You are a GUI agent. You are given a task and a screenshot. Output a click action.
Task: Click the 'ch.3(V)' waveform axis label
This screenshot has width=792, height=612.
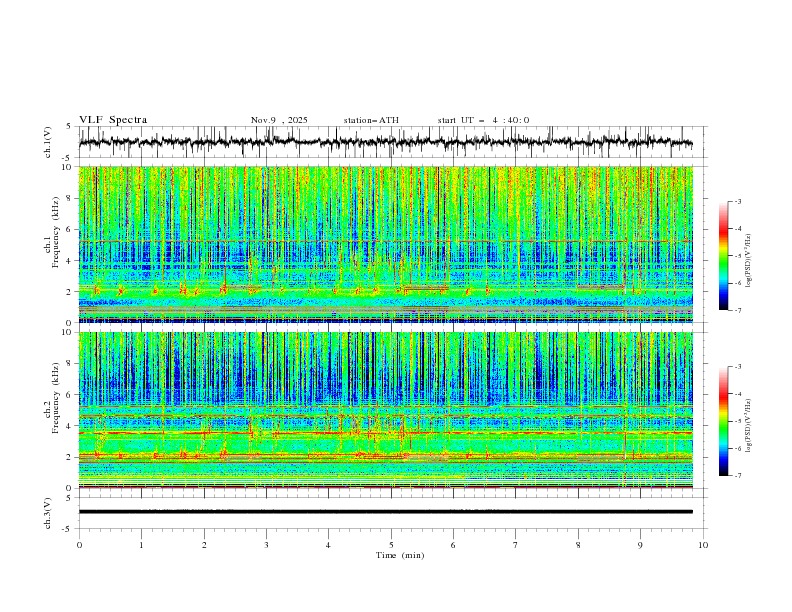click(48, 513)
